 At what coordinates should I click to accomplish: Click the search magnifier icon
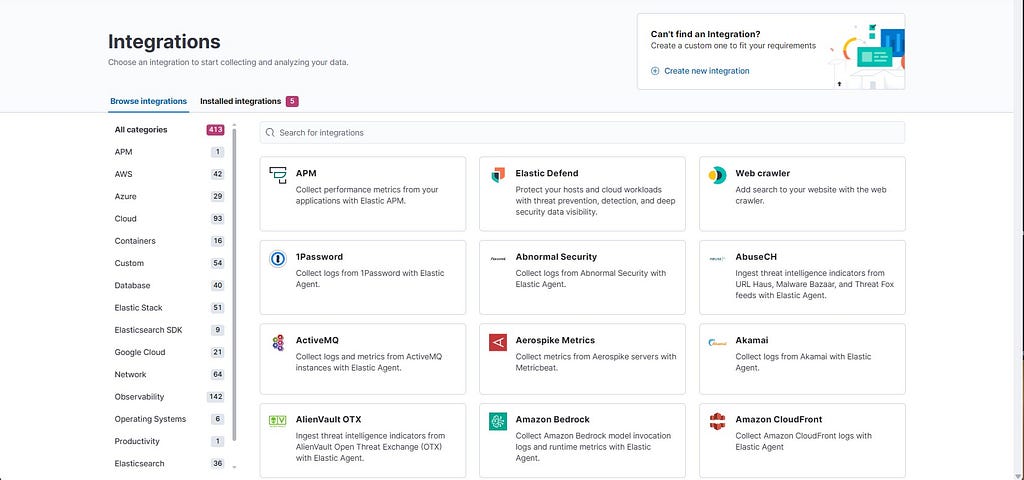[x=270, y=133]
